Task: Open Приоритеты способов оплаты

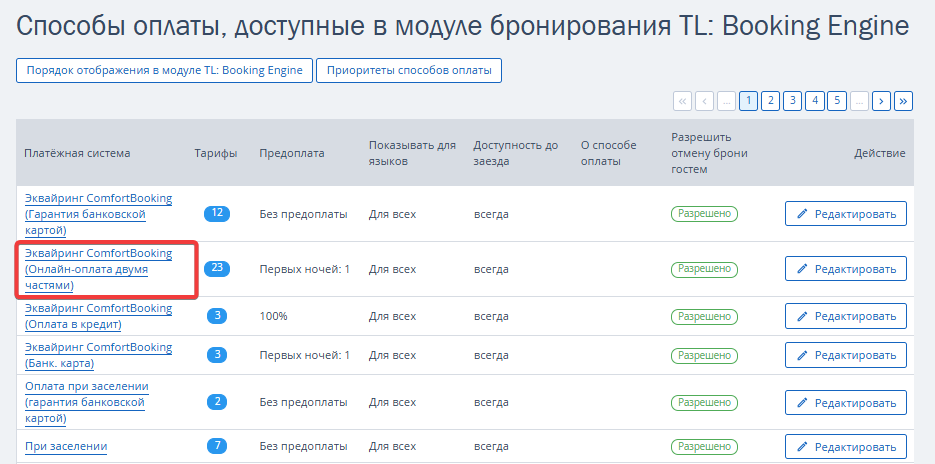Action: click(x=409, y=70)
